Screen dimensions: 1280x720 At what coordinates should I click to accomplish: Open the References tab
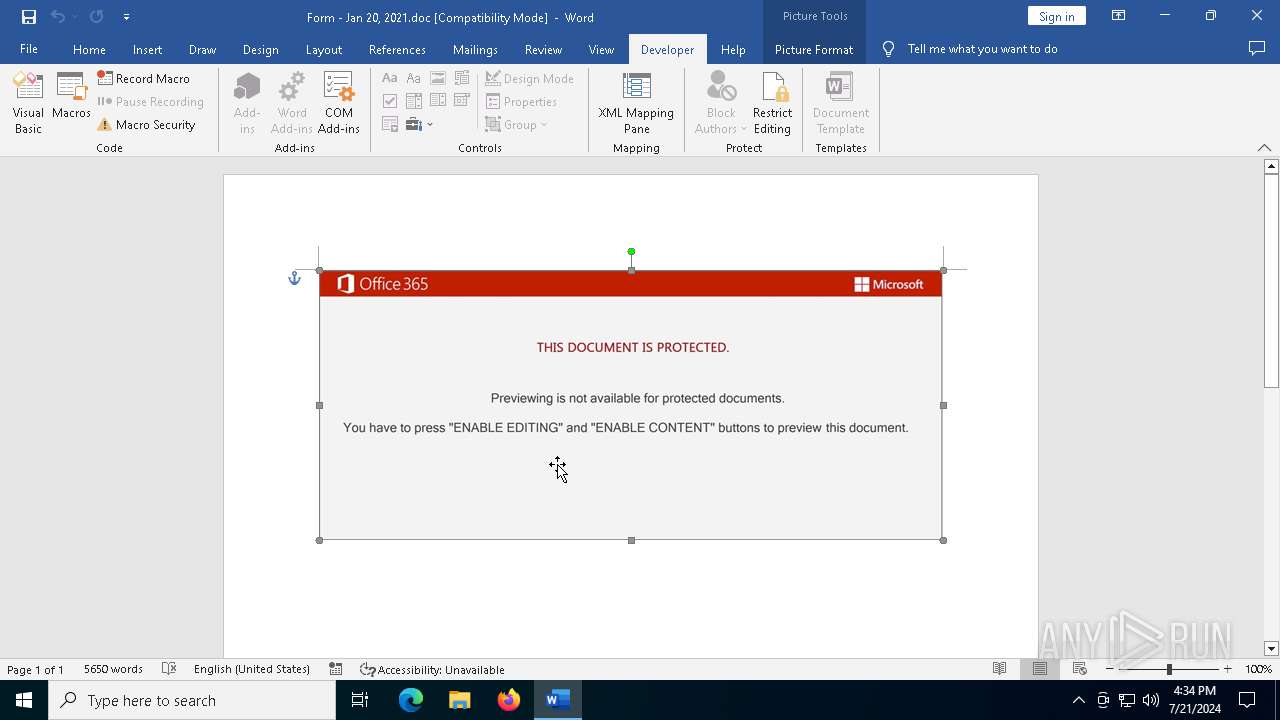click(x=397, y=49)
